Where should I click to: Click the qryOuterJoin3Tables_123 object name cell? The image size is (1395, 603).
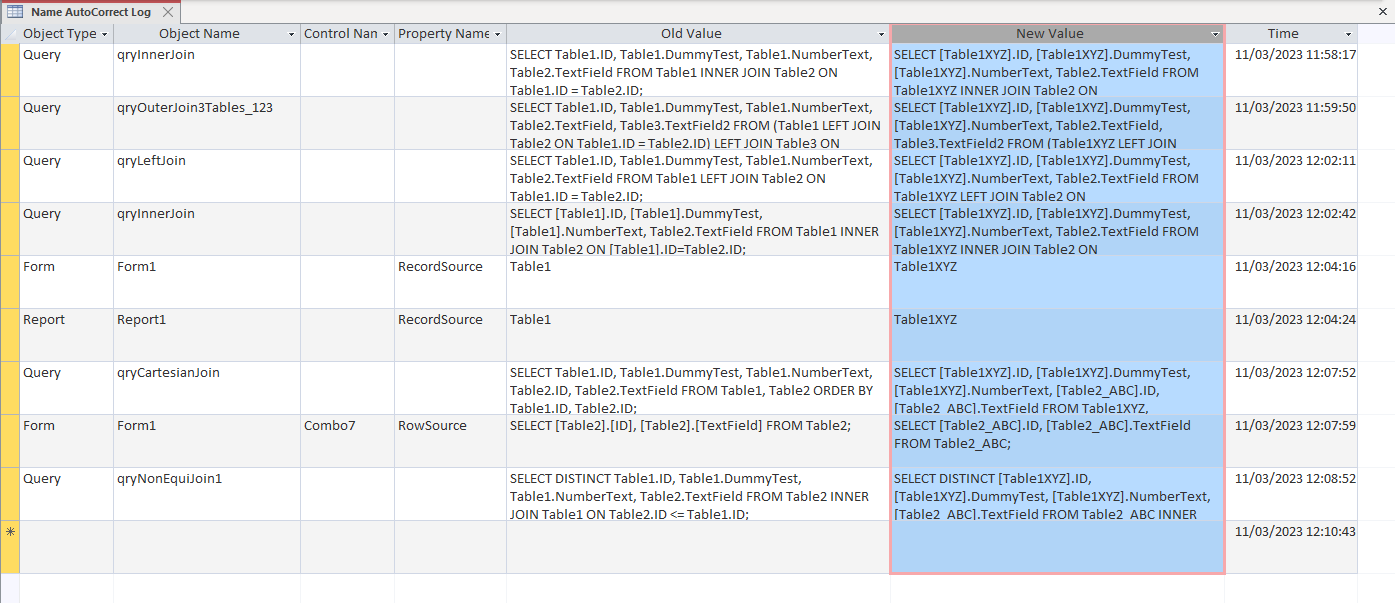[x=207, y=123]
